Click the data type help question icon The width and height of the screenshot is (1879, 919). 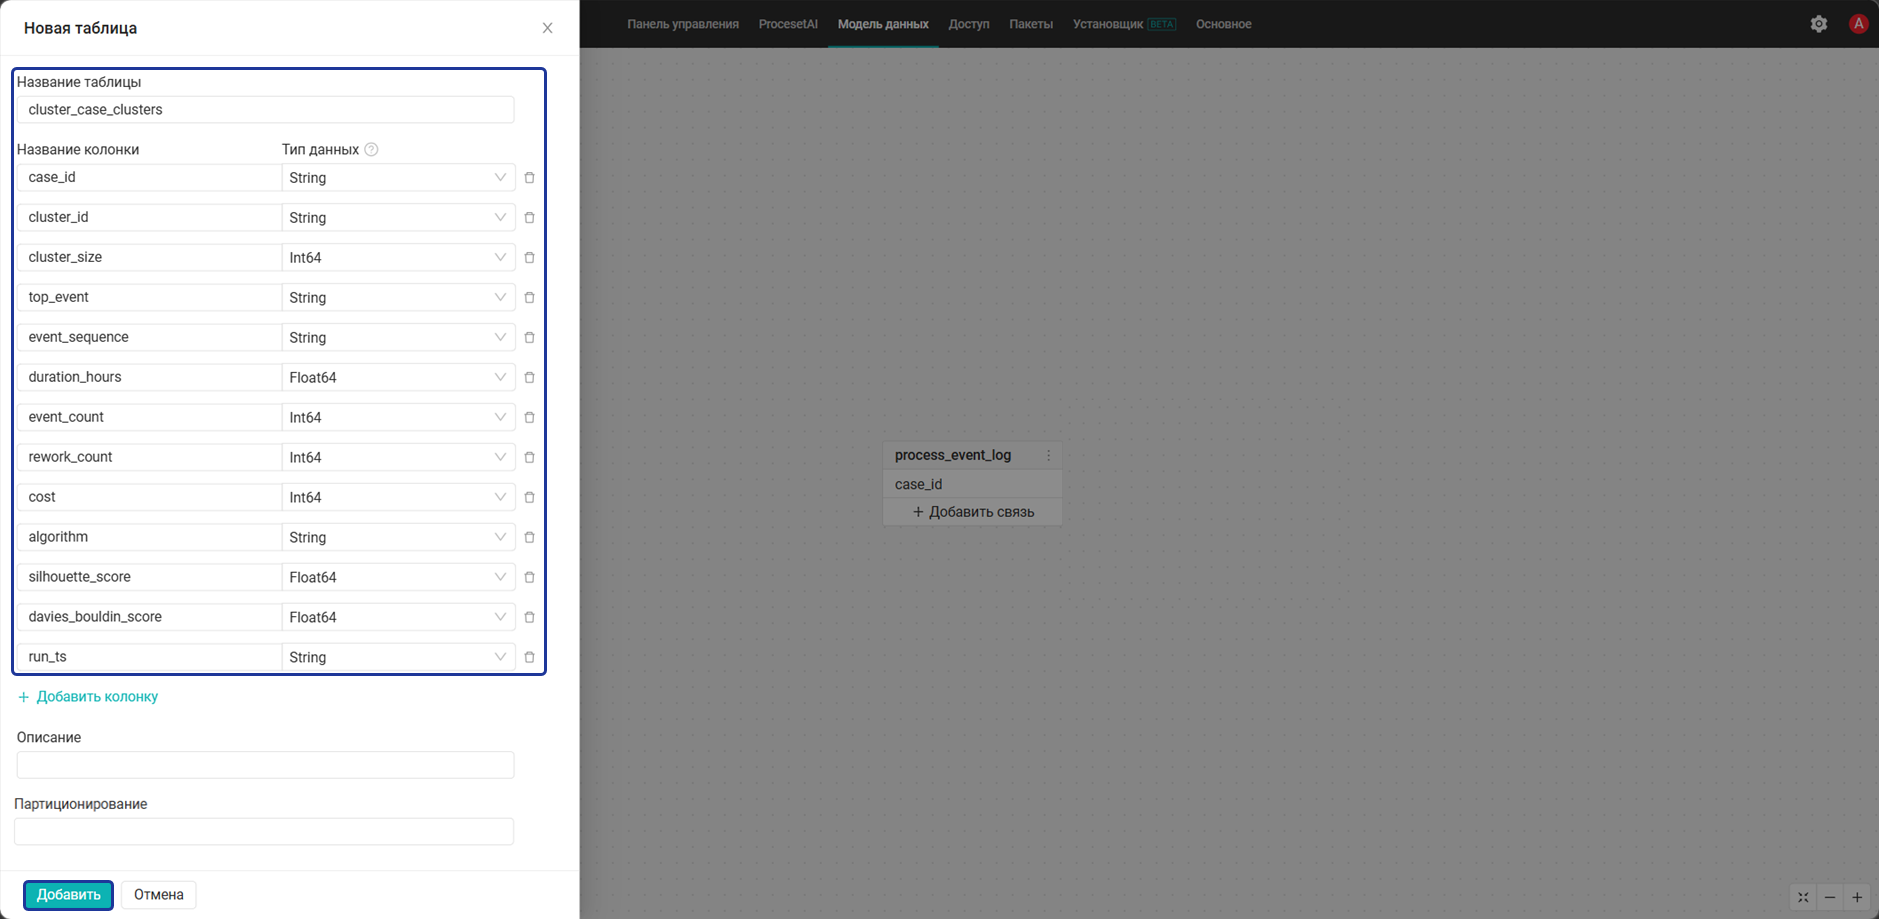point(371,150)
